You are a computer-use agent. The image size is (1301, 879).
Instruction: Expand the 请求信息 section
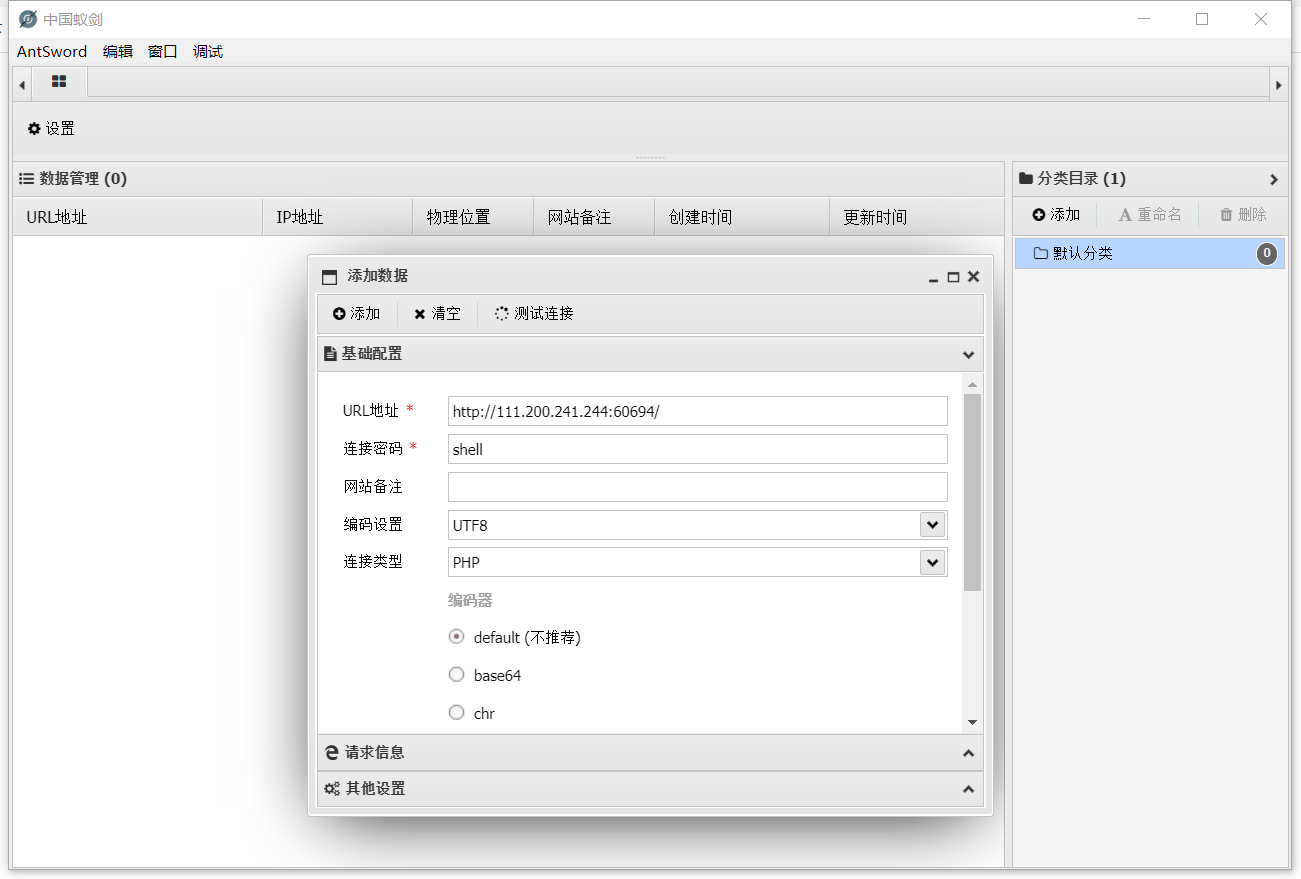650,752
